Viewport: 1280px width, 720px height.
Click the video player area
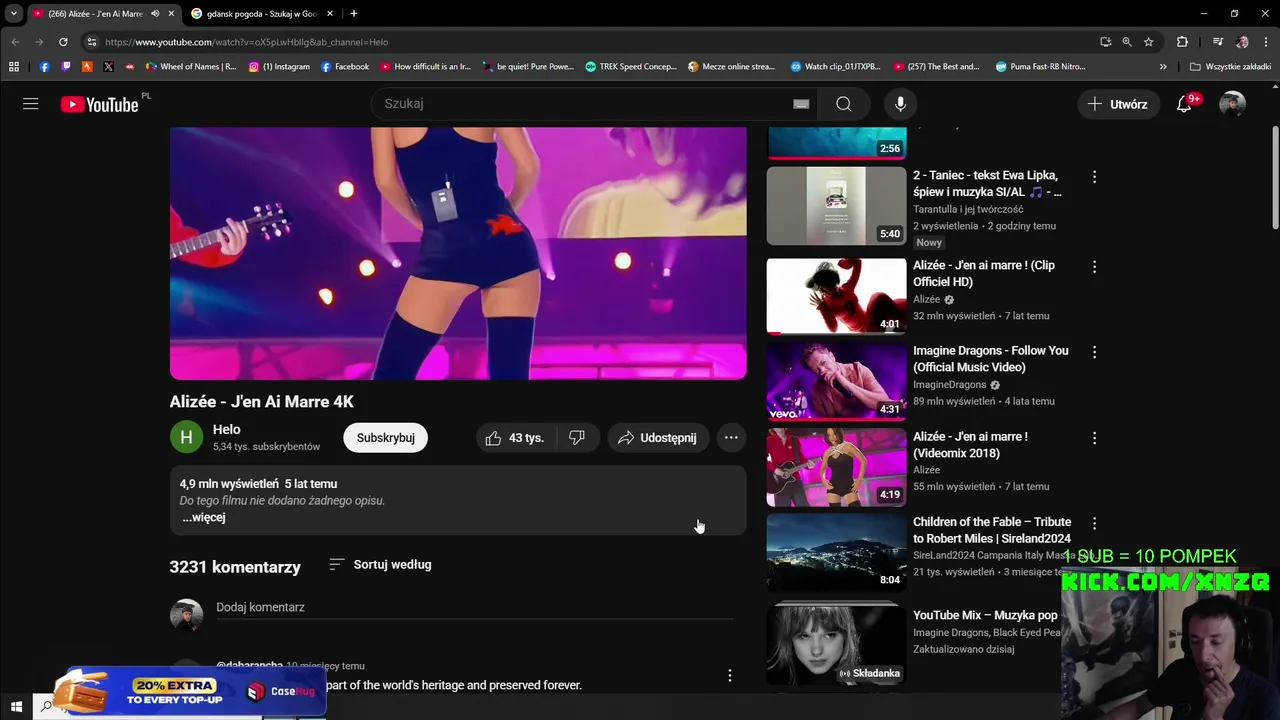coord(458,253)
